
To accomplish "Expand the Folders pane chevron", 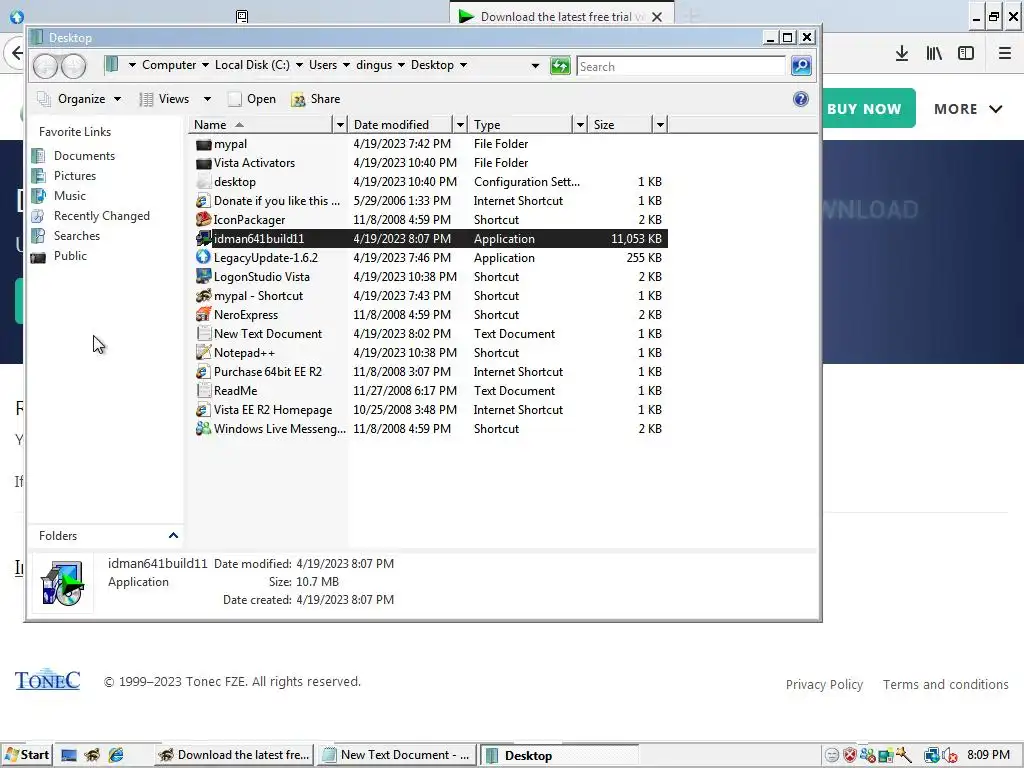I will [173, 536].
